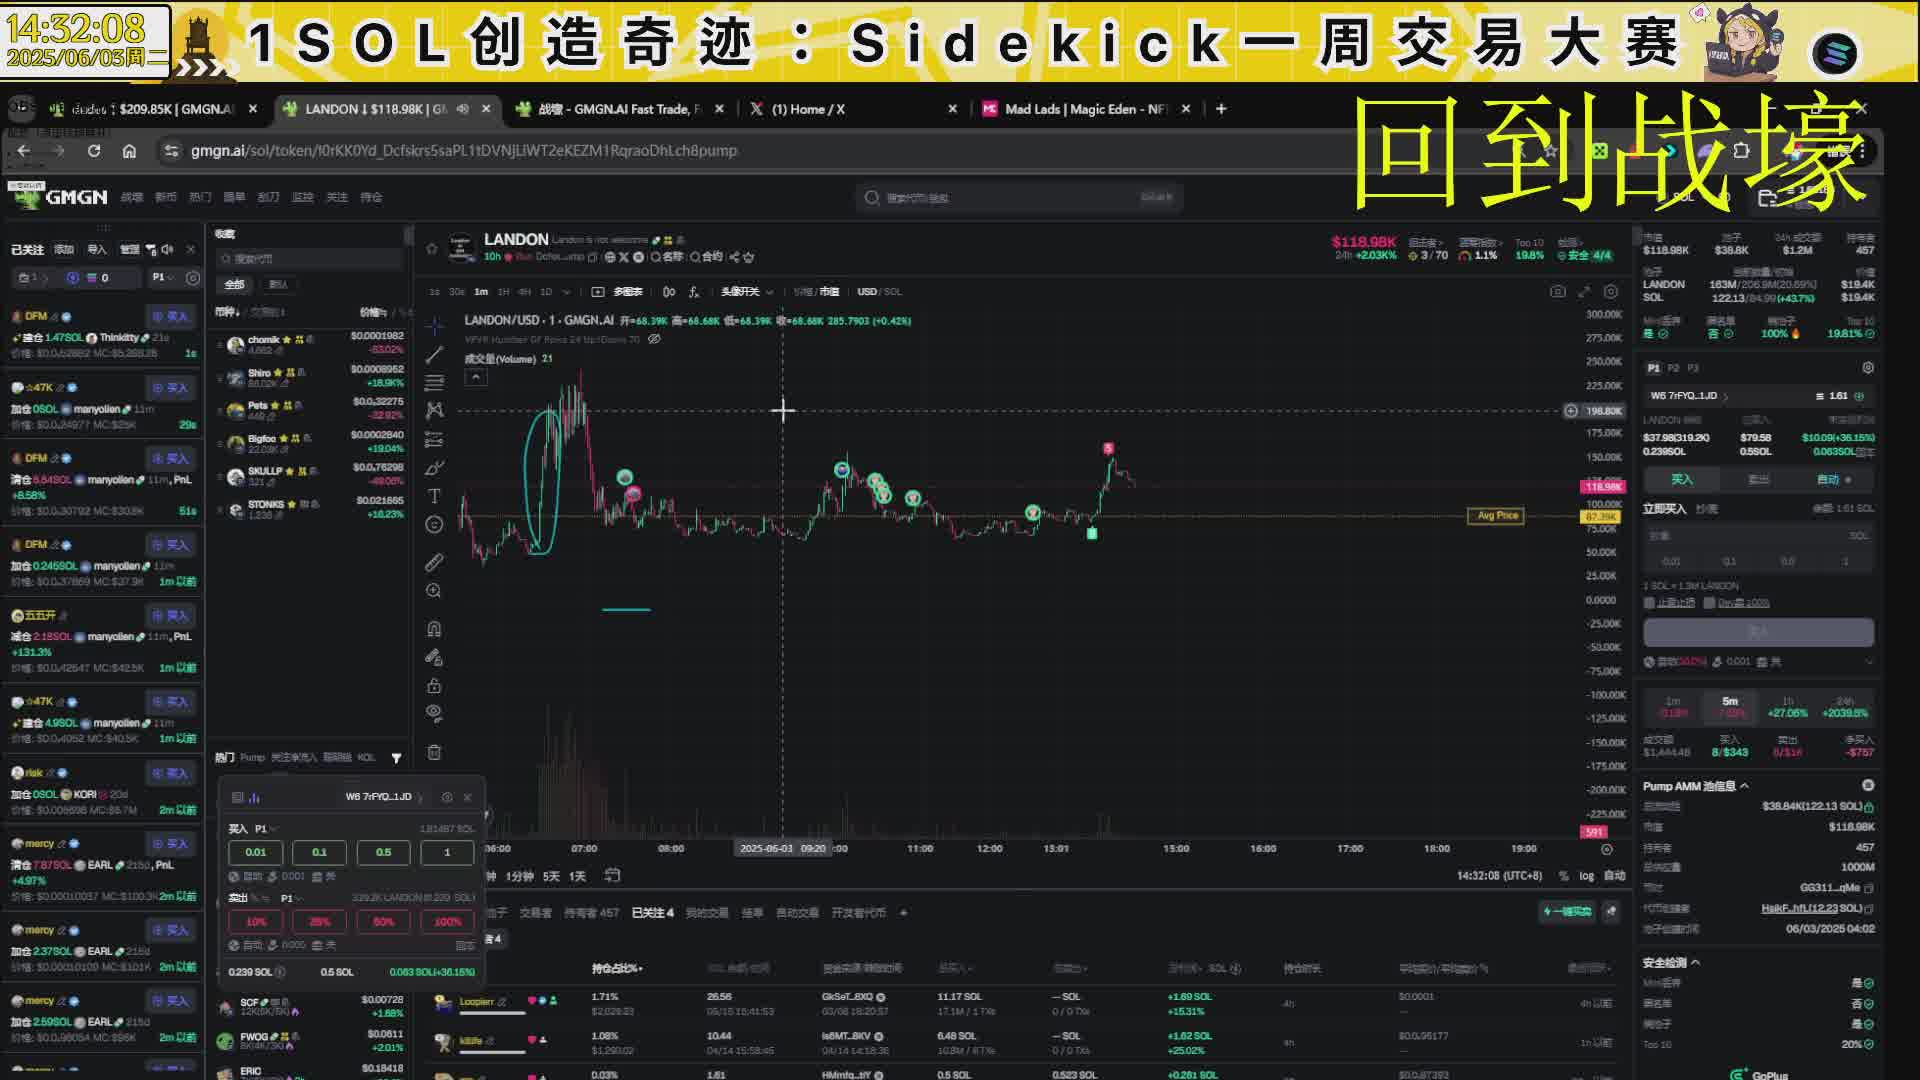Collapse the Pump AMM pool info section
Image resolution: width=1920 pixels, height=1080 pixels.
click(x=1744, y=786)
